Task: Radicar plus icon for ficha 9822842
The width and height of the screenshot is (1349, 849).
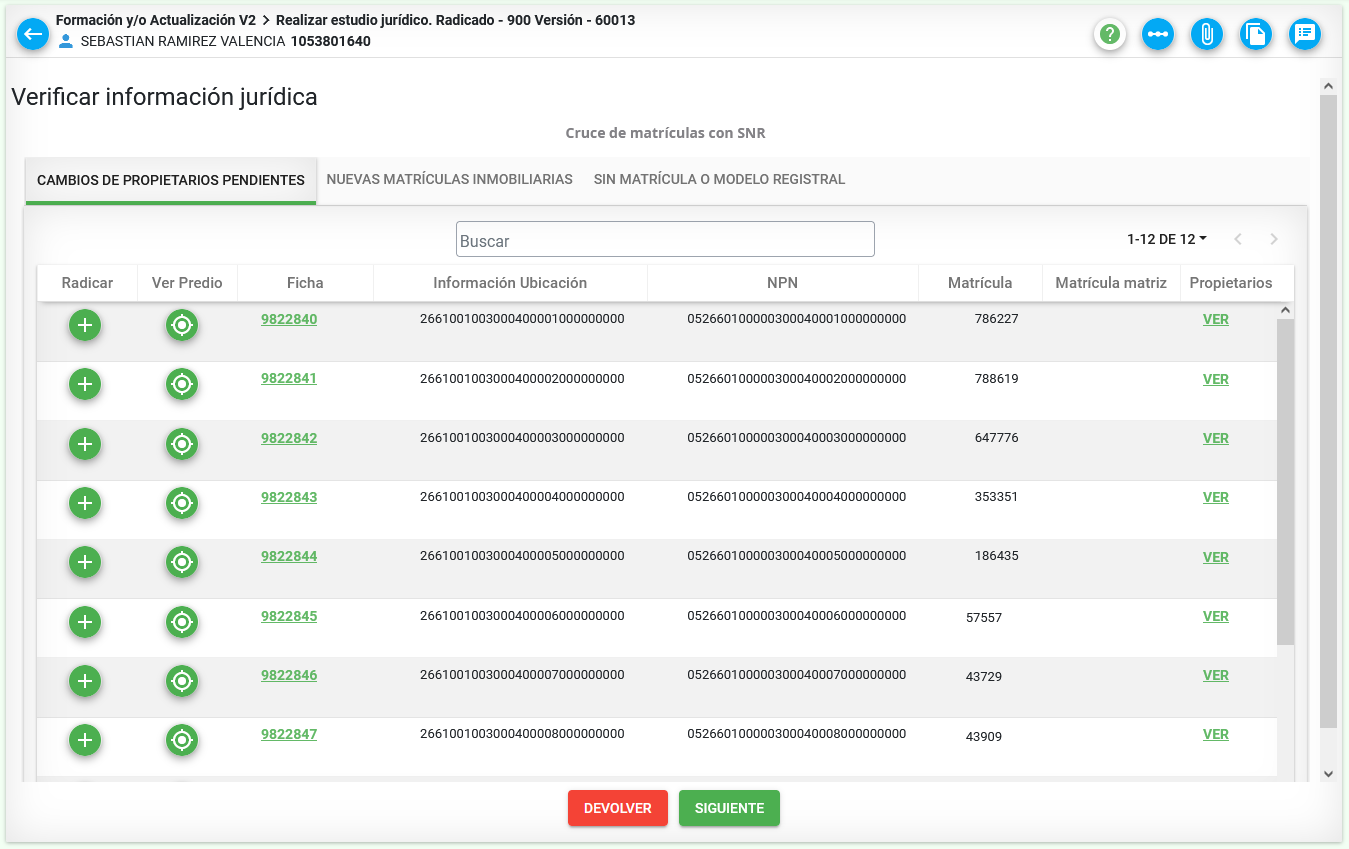Action: (85, 444)
